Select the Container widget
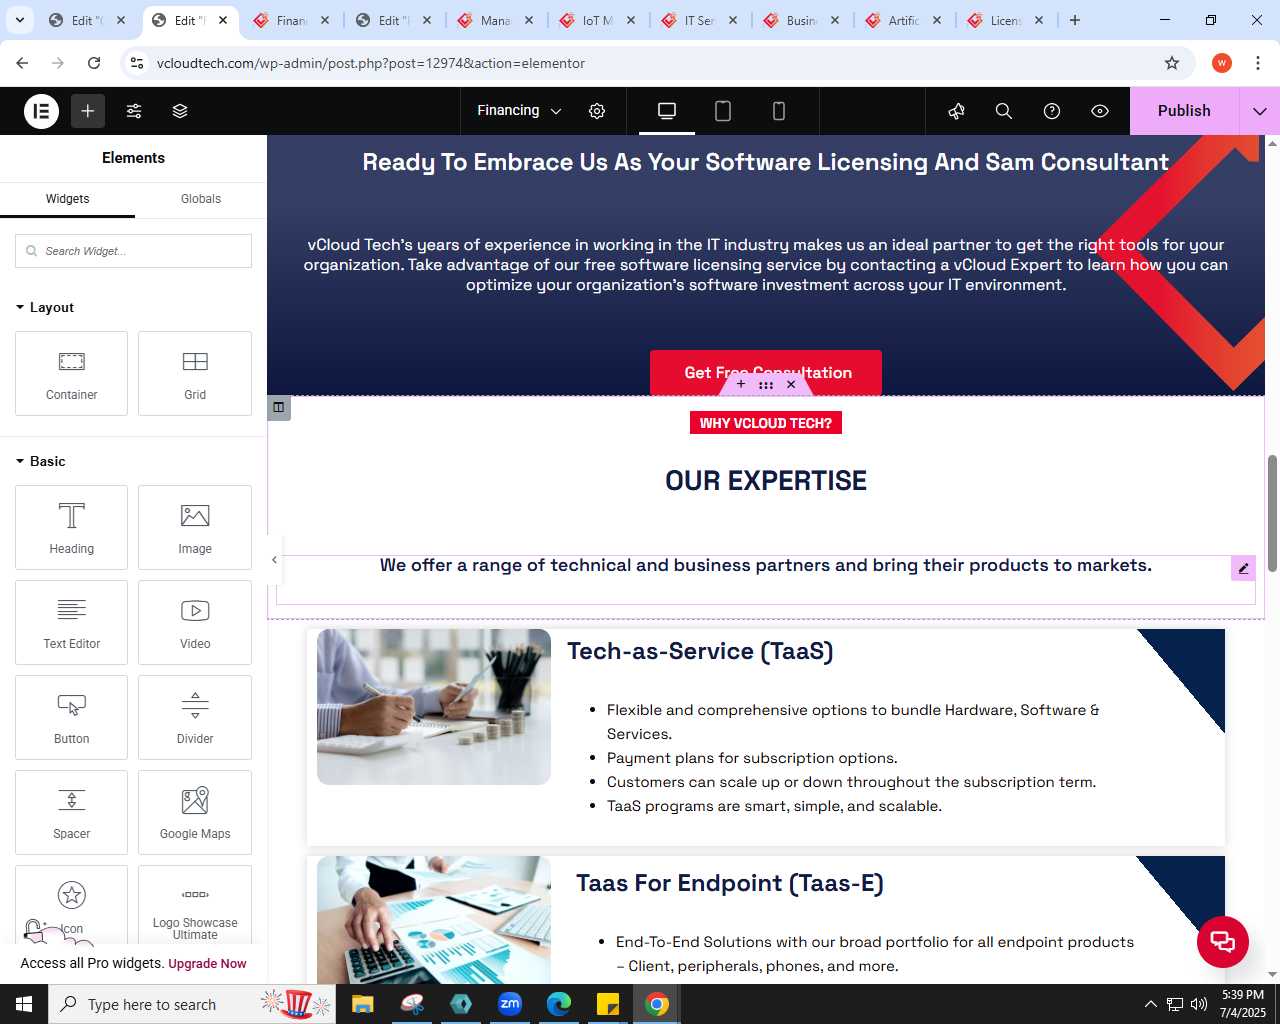The width and height of the screenshot is (1280, 1024). click(x=71, y=373)
